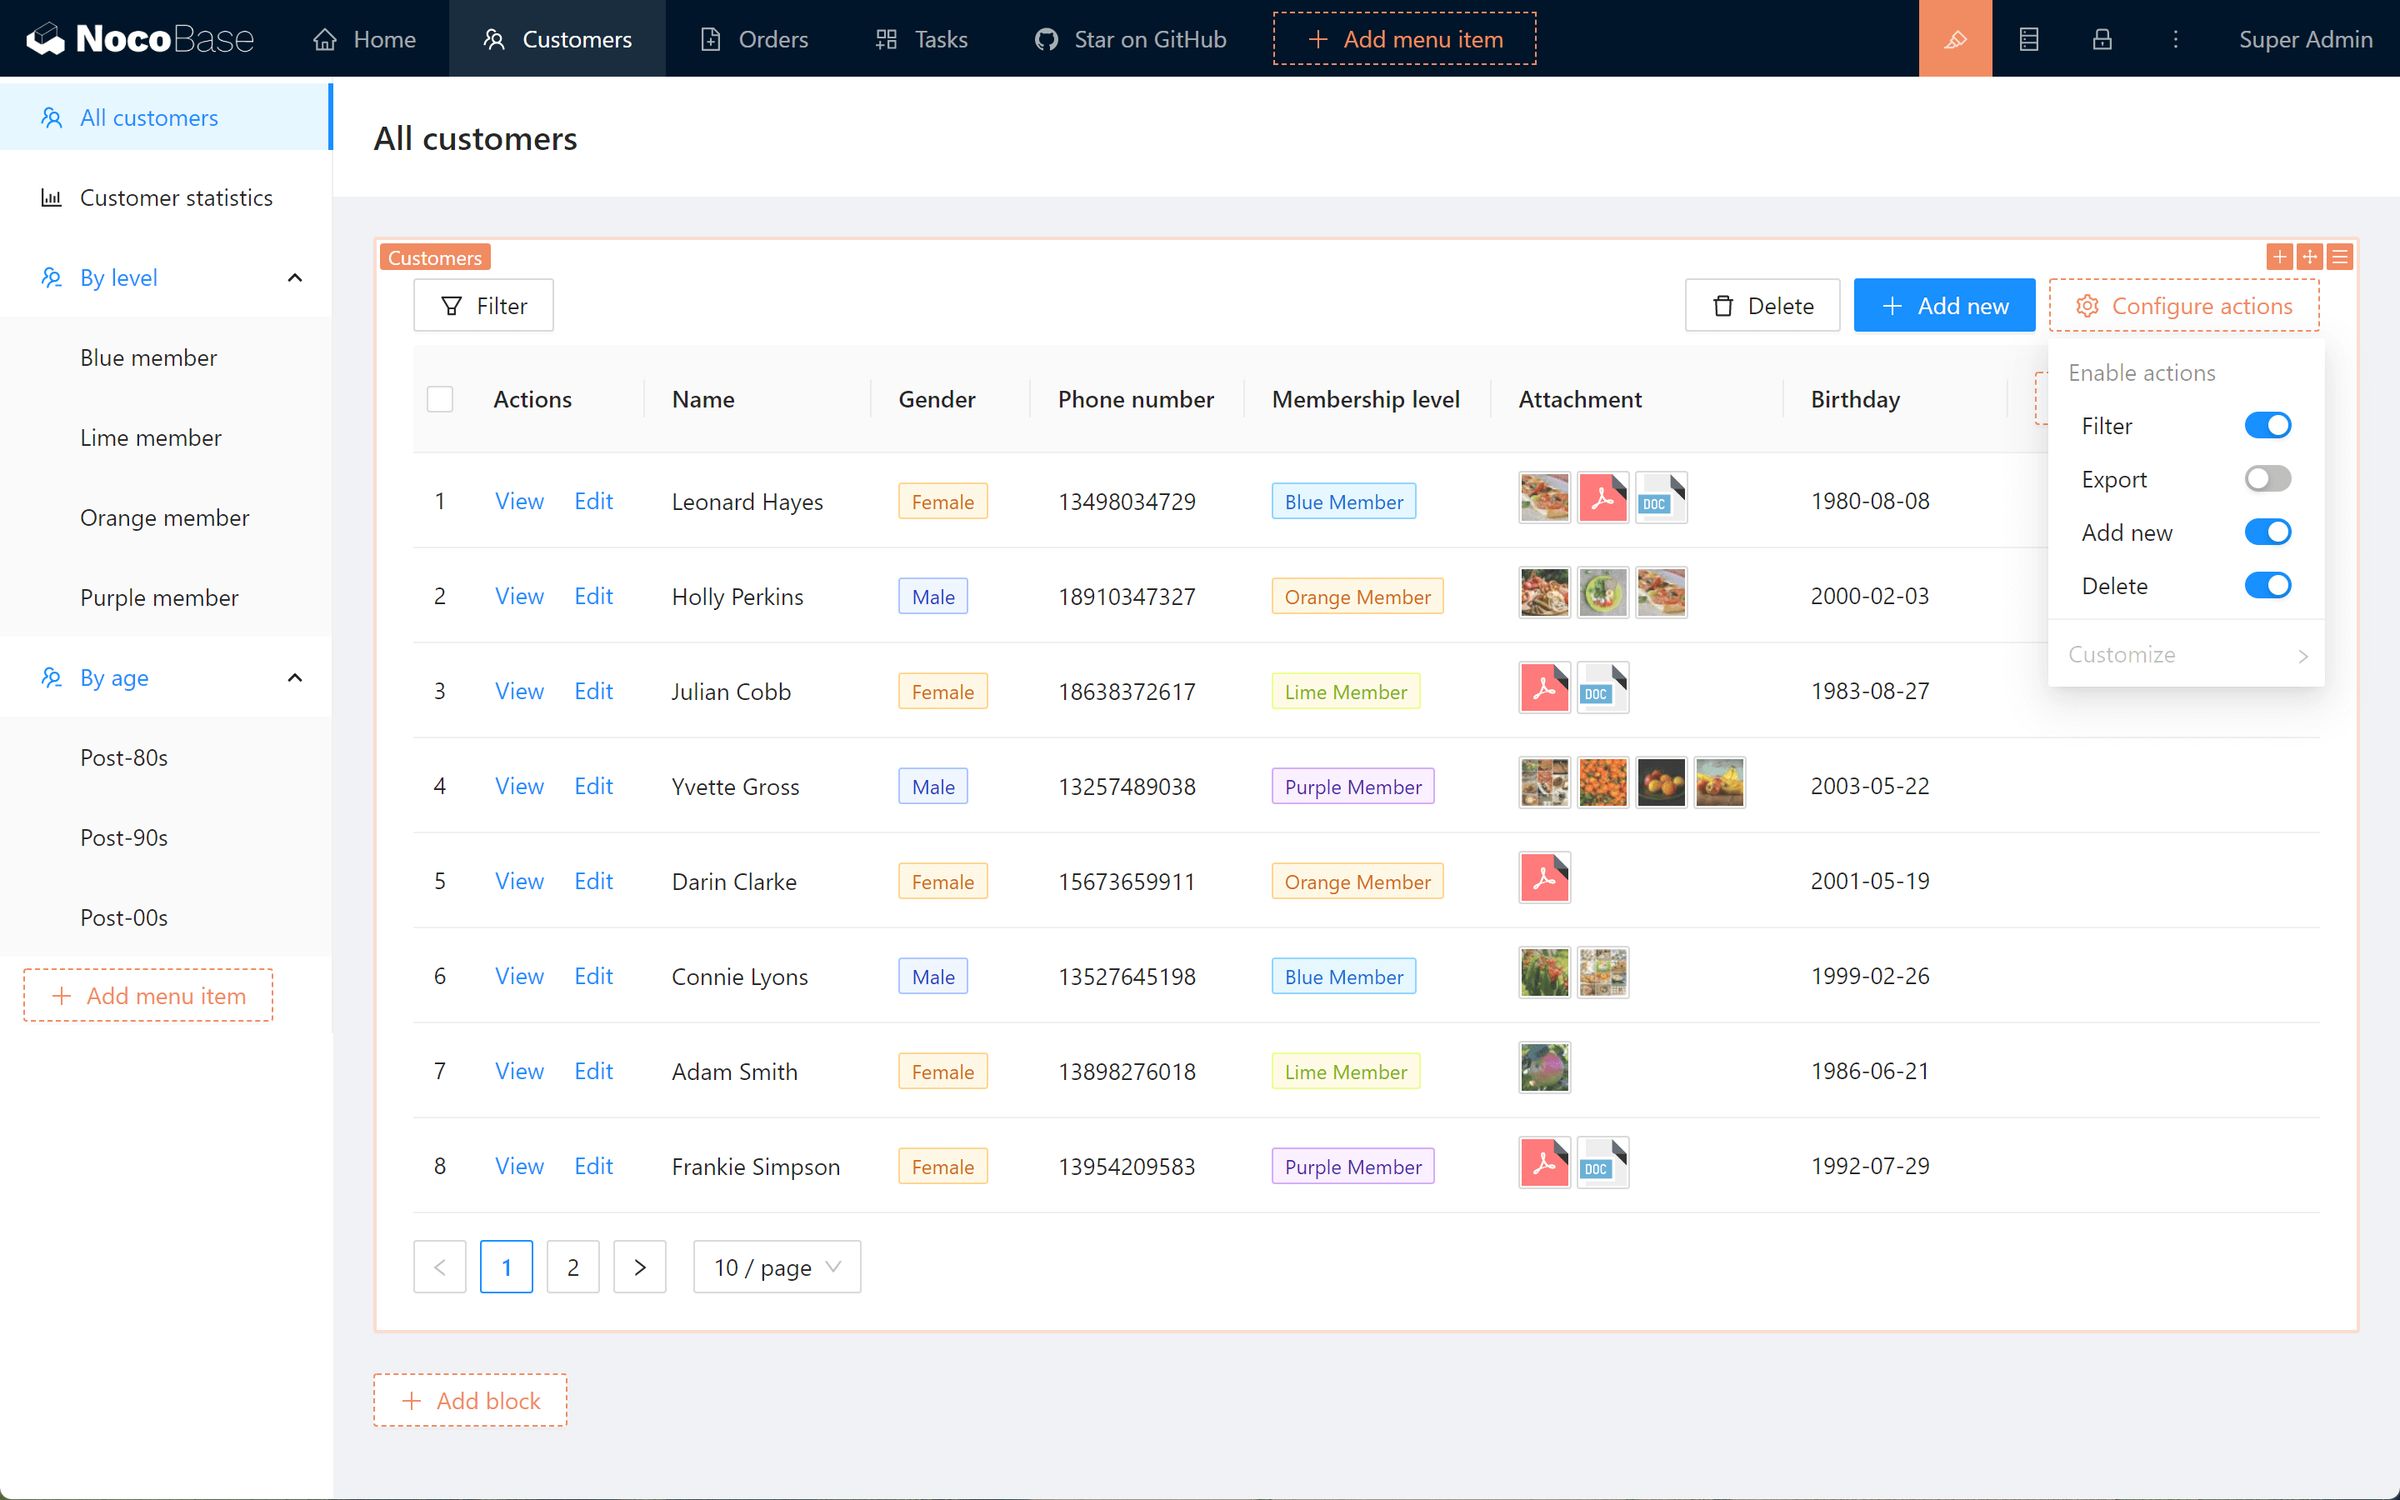Screen dimensions: 2400x1500
Task: Click the Purple Member tag for Yvette Gross
Action: pos(1352,786)
